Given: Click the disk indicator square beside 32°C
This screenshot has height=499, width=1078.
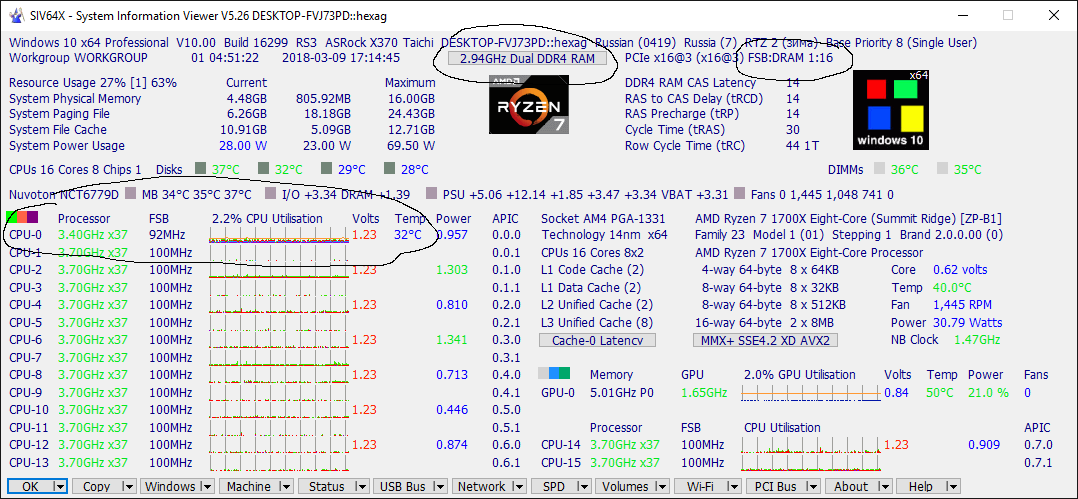Looking at the screenshot, I should pos(264,168).
